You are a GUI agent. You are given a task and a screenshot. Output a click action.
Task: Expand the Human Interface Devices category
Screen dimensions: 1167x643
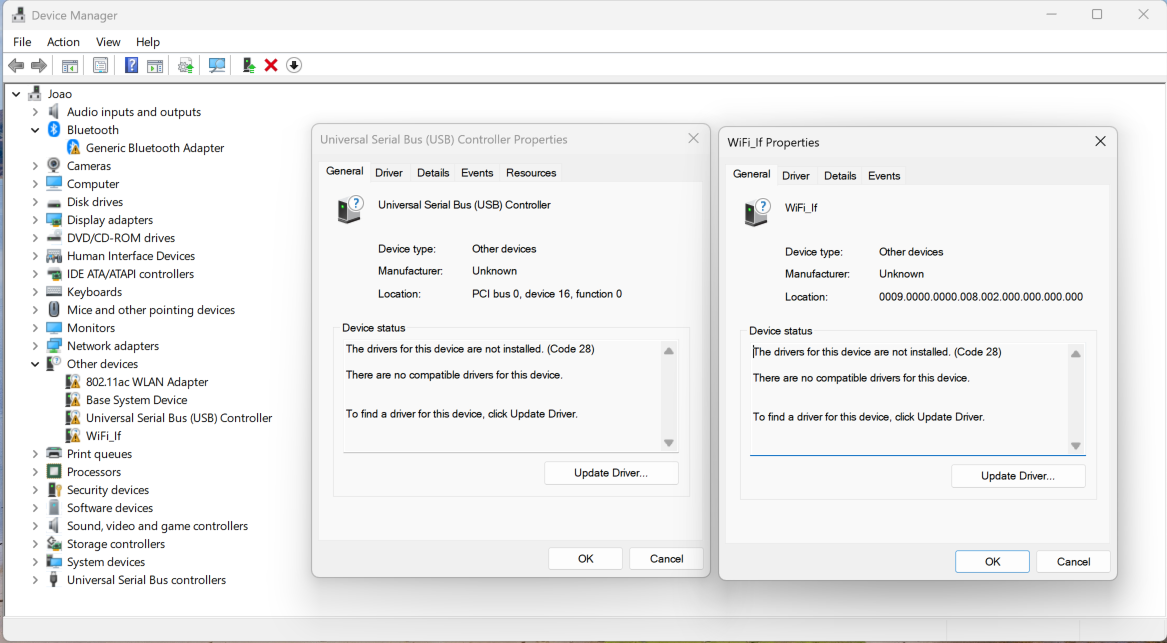pos(34,256)
